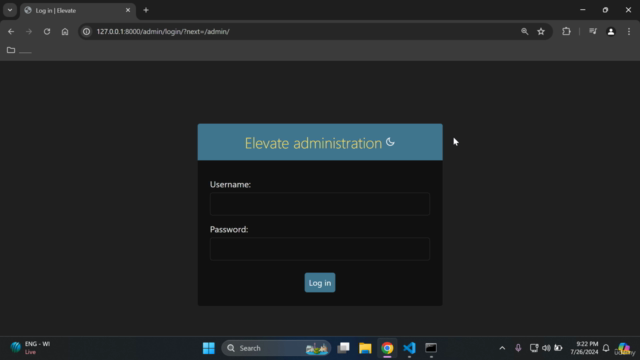
Task: Open the display and network tray icon
Action: coord(533,348)
